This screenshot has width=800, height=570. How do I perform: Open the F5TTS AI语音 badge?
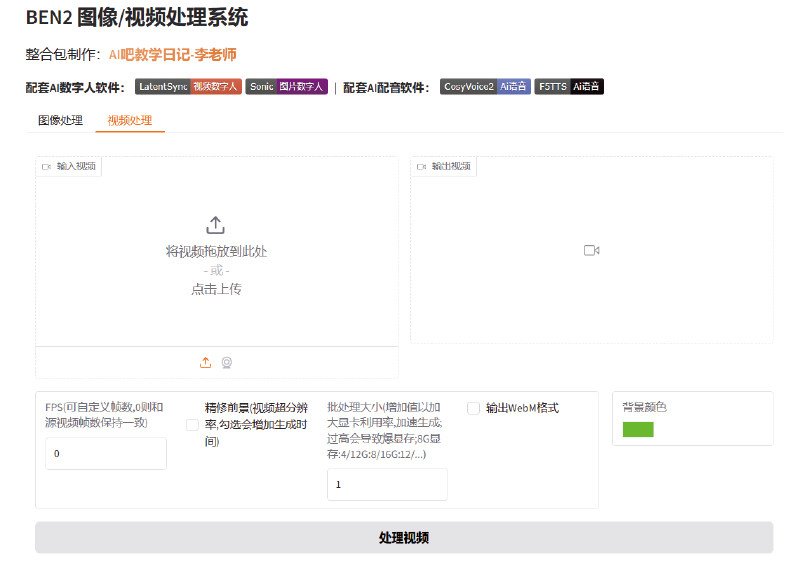[569, 87]
